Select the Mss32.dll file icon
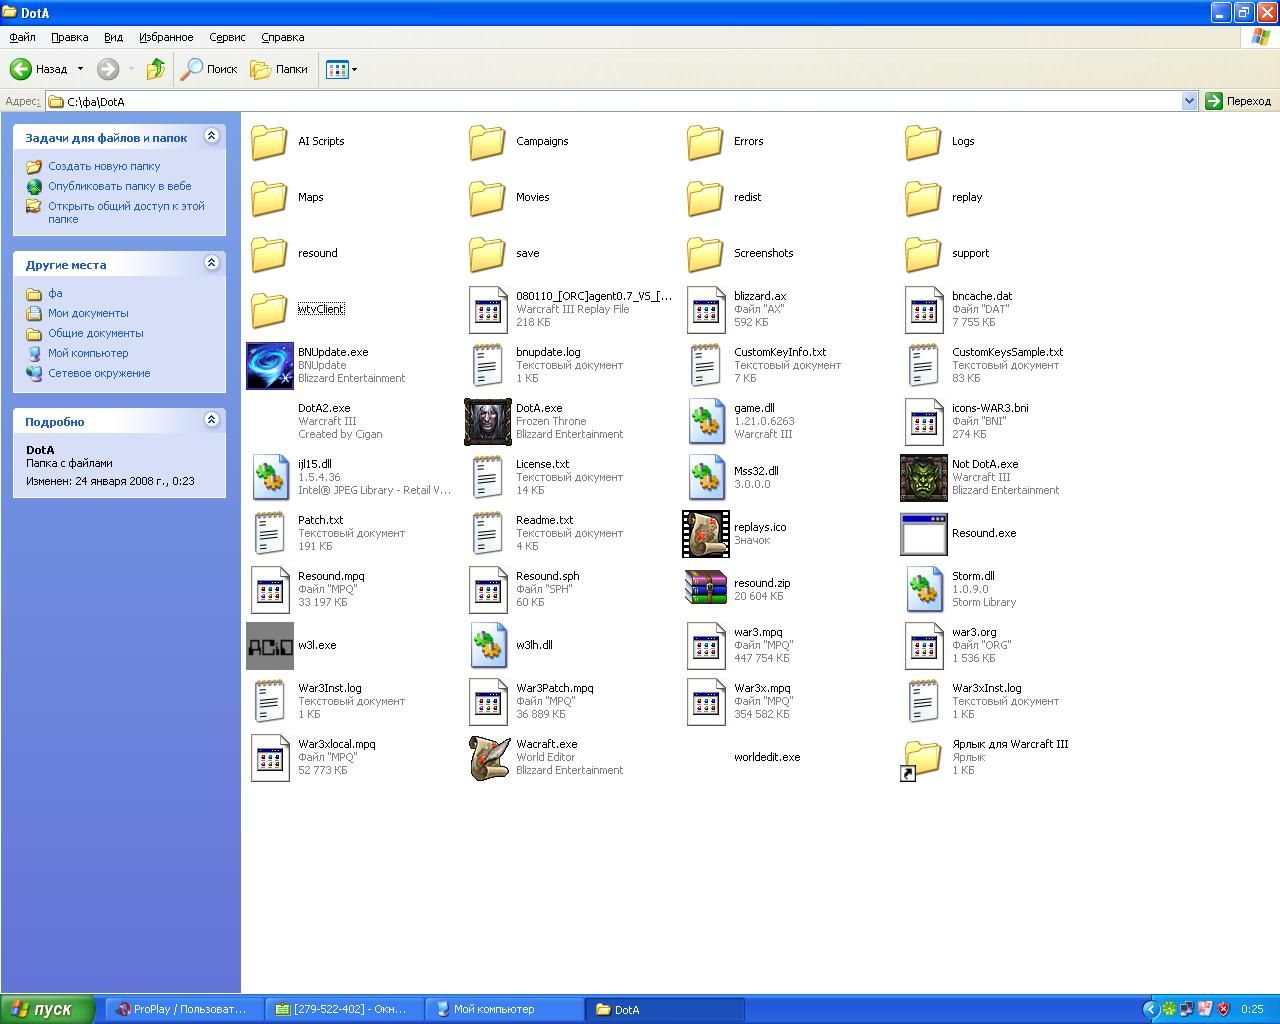 click(706, 477)
